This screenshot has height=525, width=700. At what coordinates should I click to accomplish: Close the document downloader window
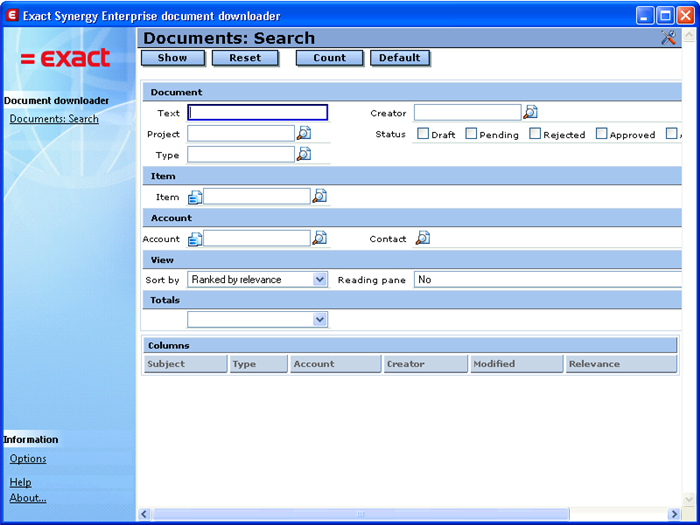(685, 16)
